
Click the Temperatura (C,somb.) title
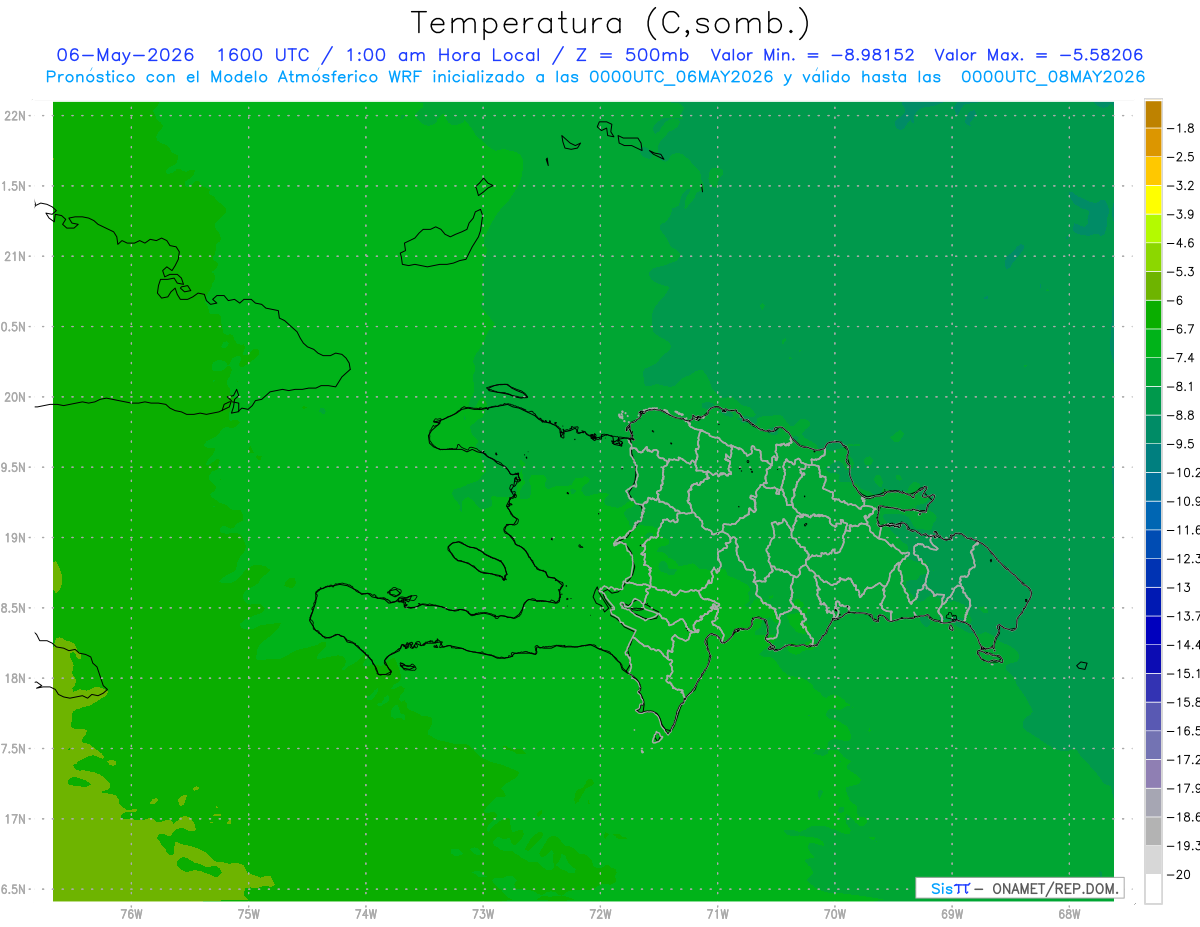(611, 22)
